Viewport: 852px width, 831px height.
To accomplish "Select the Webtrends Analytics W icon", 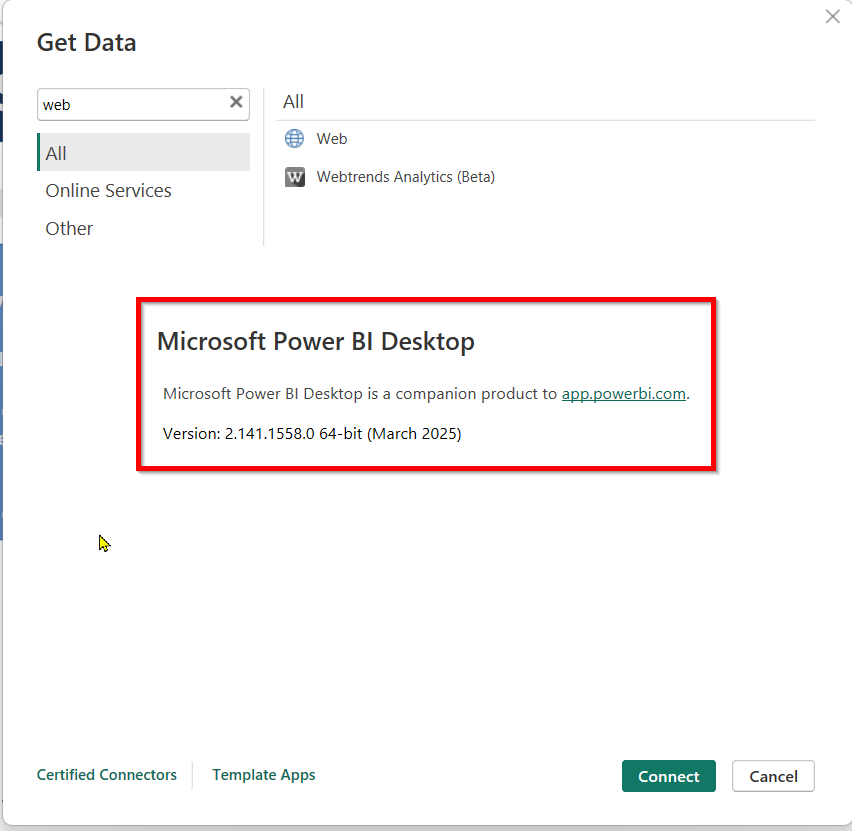I will click(295, 177).
